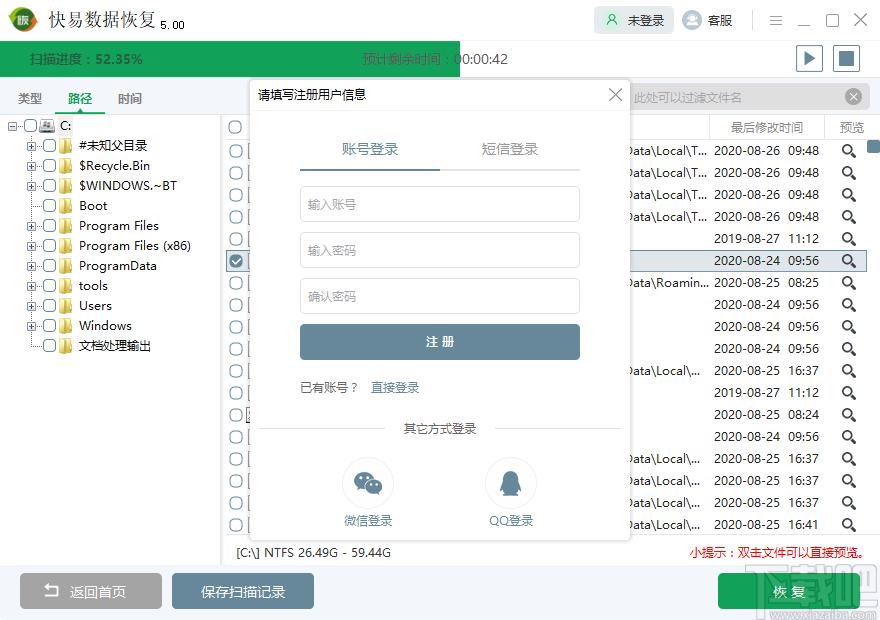Viewport: 880px width, 620px height.
Task: Check the 文档处理输出 folder checkbox
Action: [49, 346]
